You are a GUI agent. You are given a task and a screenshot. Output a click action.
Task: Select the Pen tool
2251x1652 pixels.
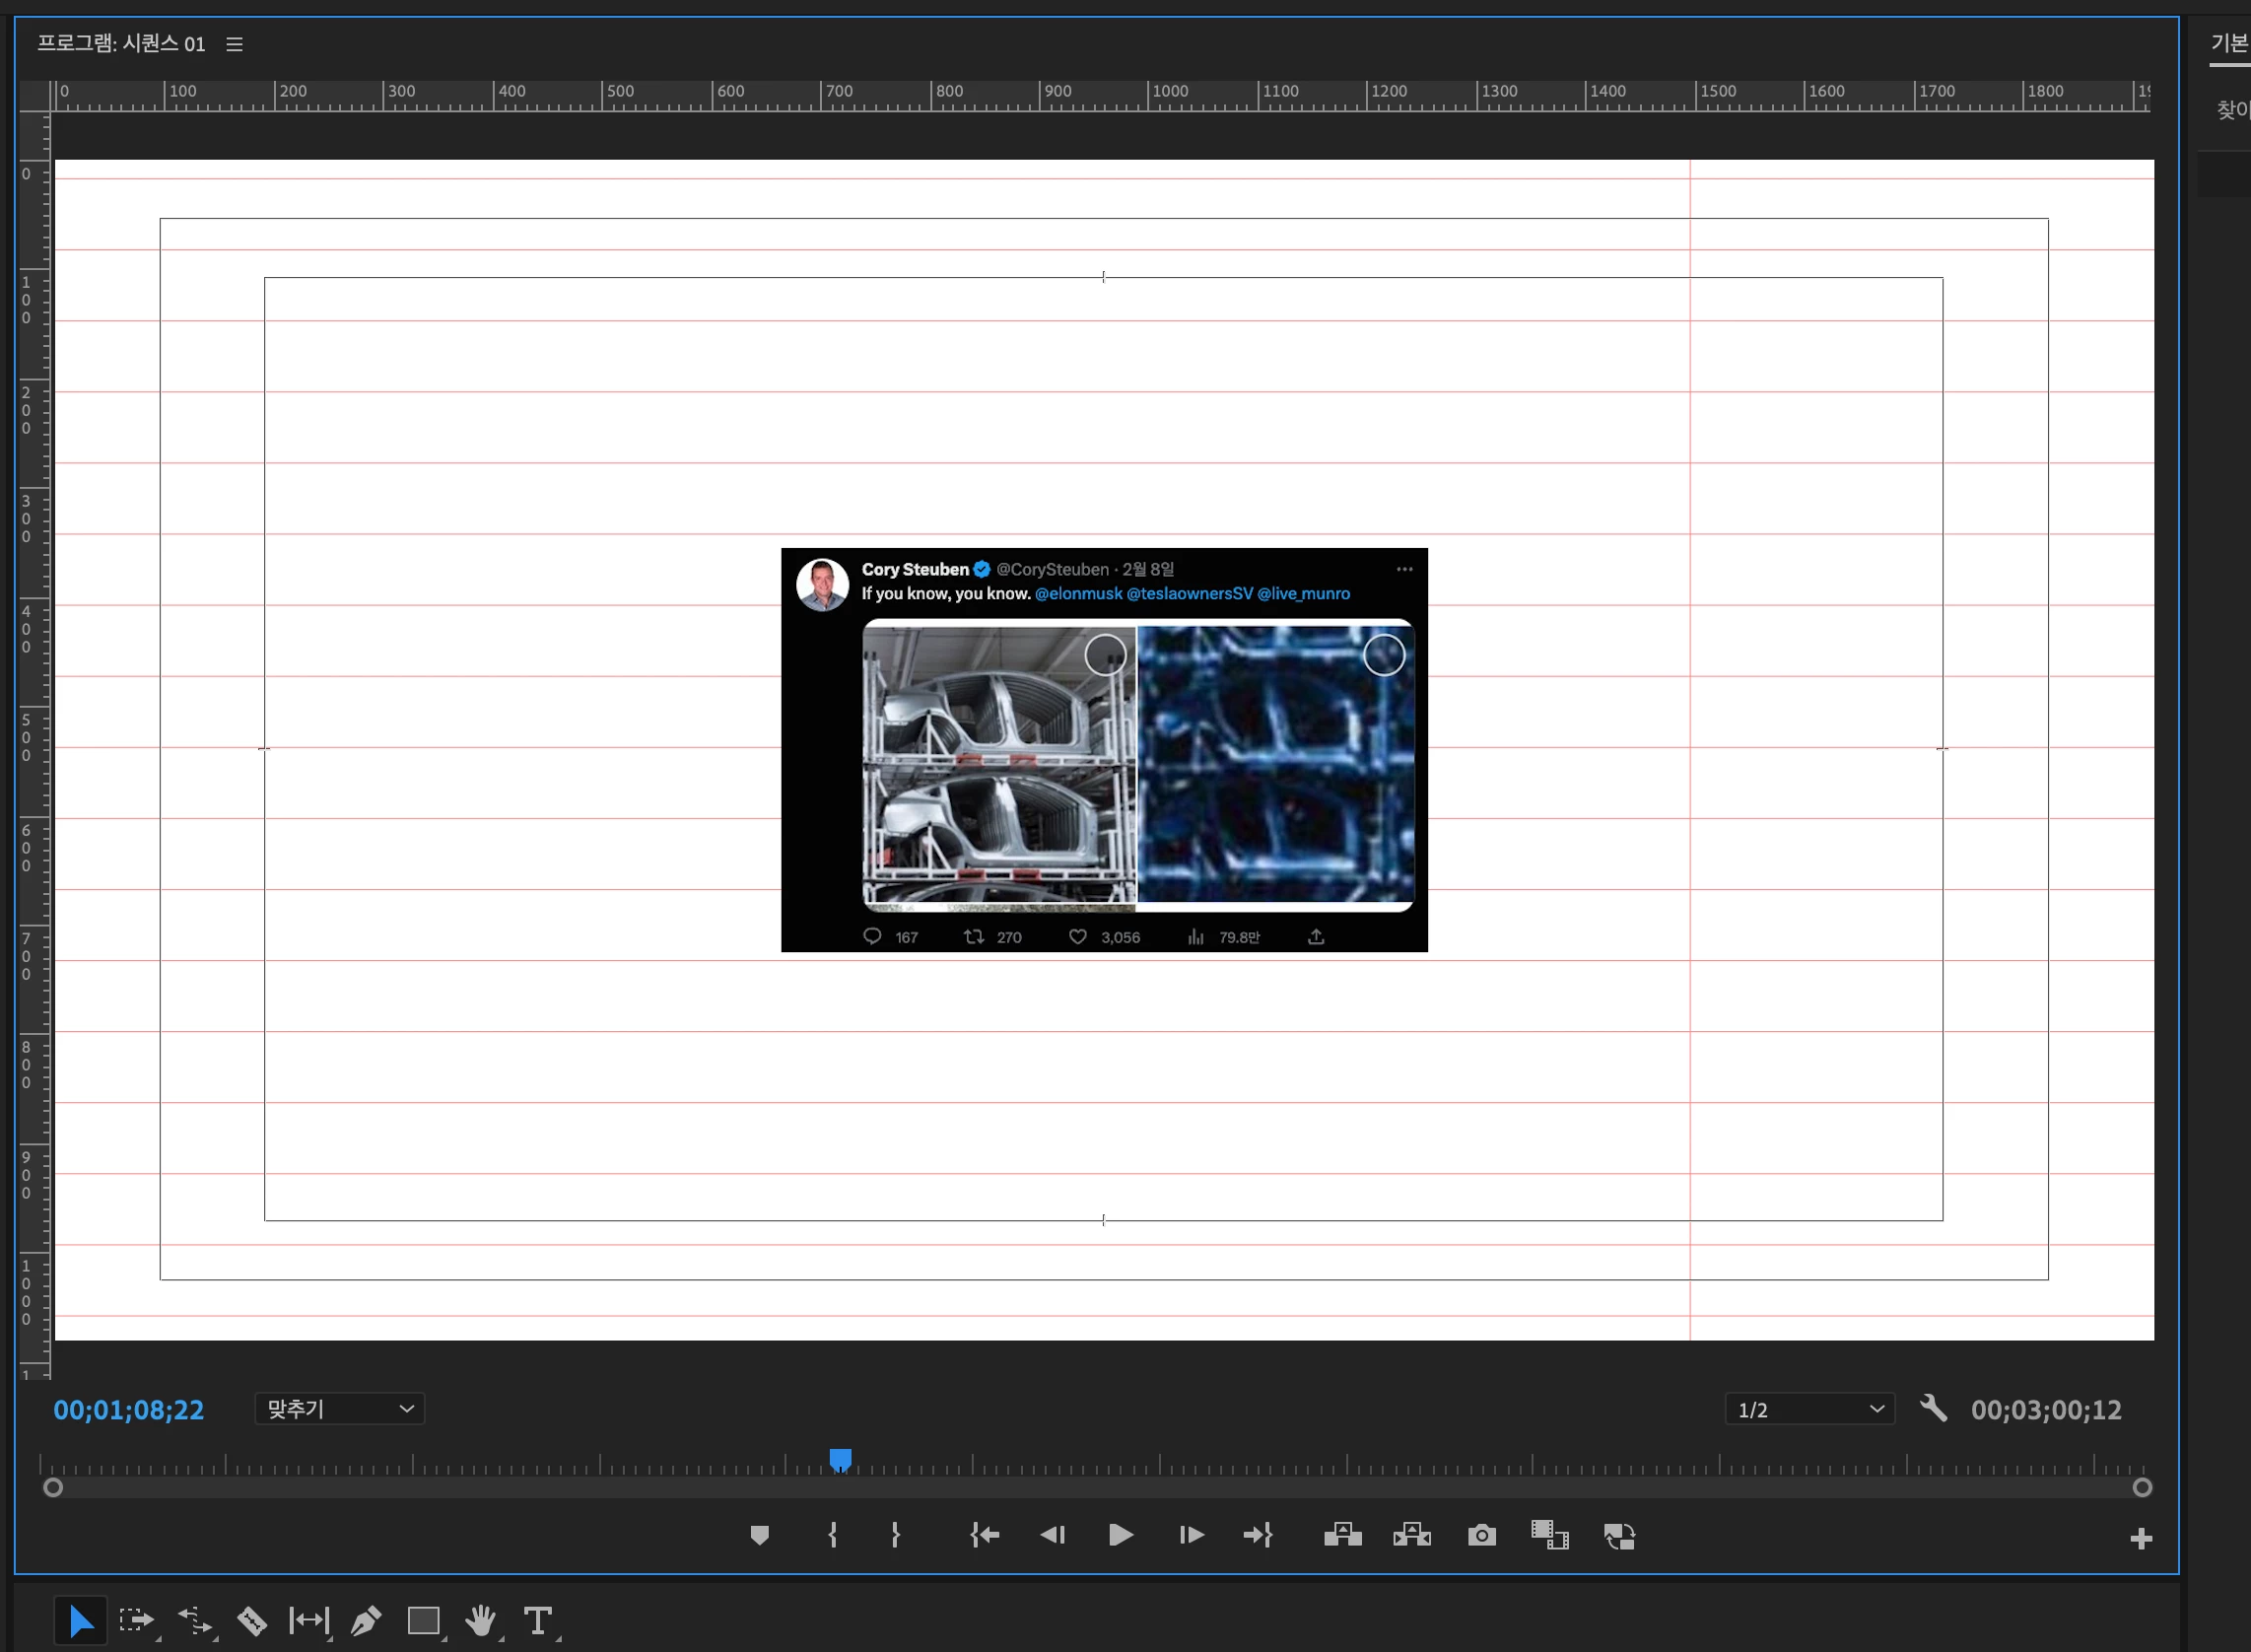pos(366,1620)
